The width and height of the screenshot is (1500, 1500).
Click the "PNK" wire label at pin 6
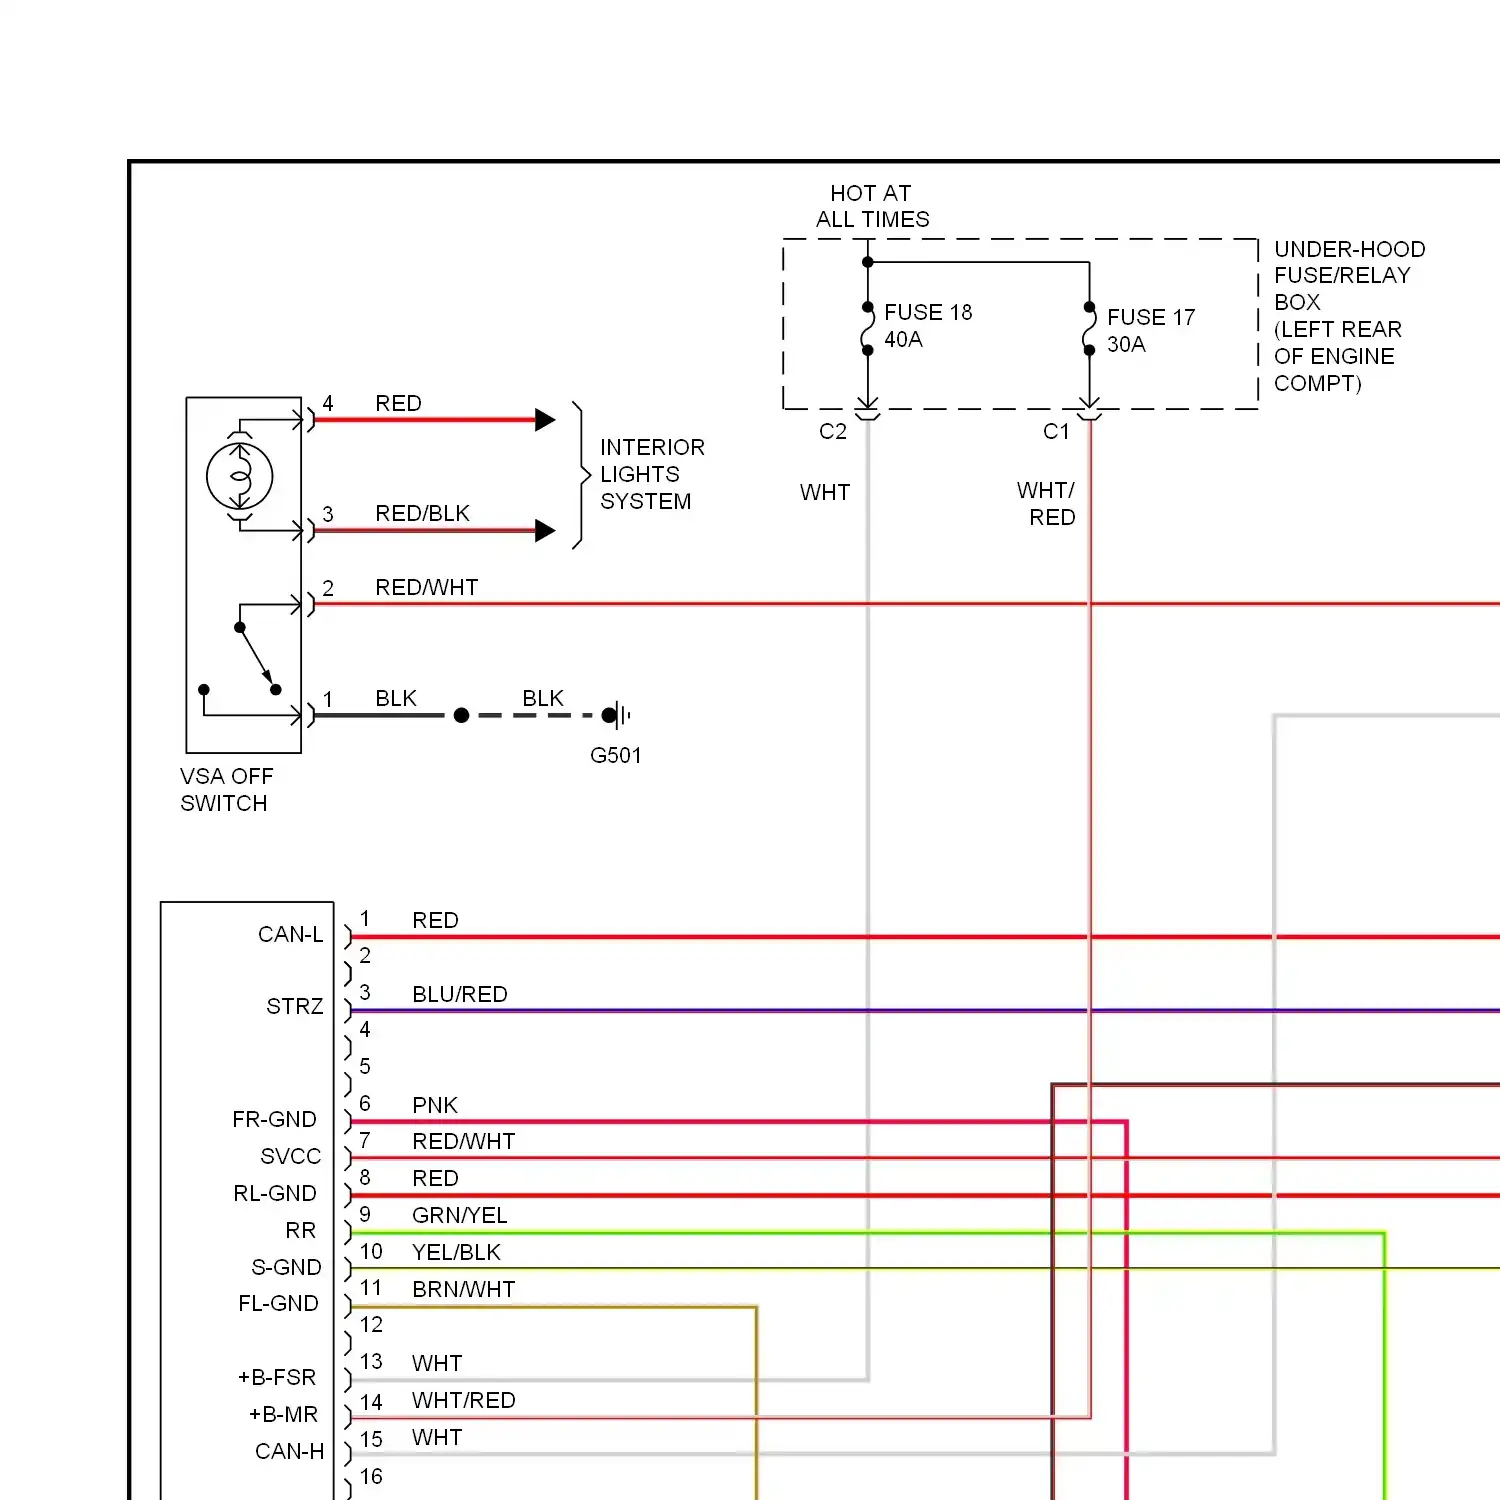pos(435,1105)
